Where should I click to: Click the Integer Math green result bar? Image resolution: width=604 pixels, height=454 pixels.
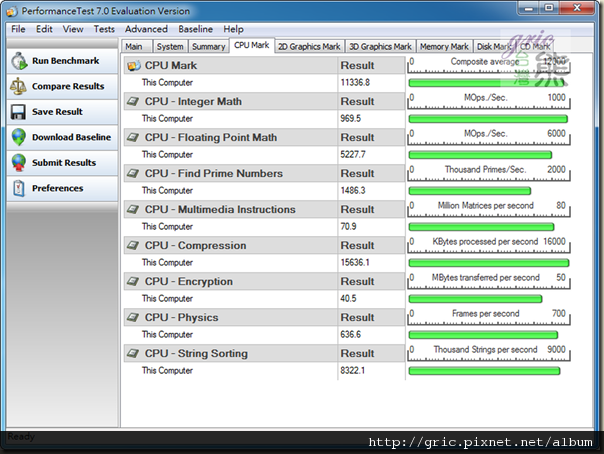pyautogui.click(x=488, y=119)
